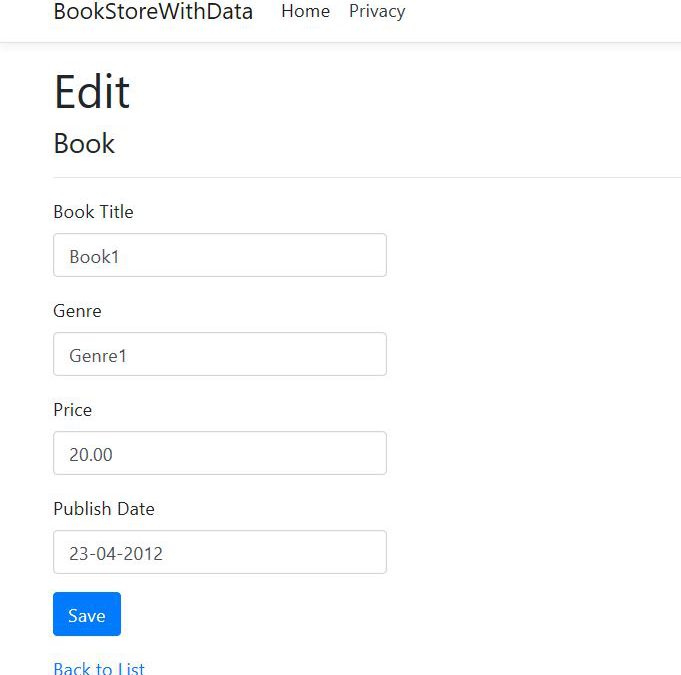Click the Book Title field label
681x675 pixels.
tap(93, 212)
